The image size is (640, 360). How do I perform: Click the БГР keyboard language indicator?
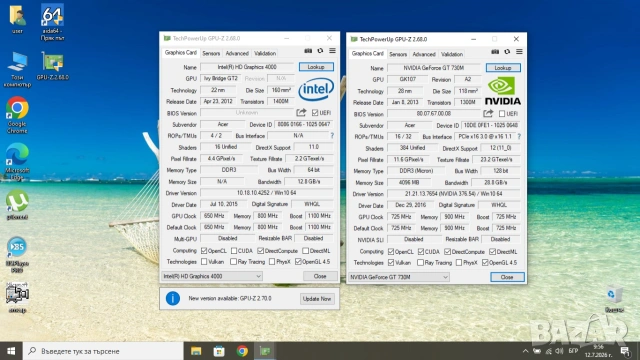573,351
